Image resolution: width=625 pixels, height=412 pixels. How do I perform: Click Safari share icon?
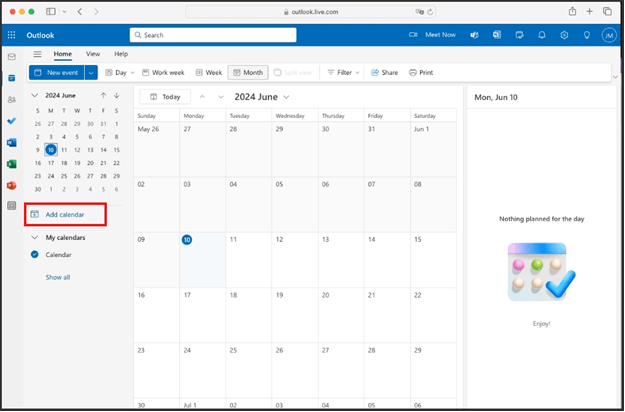pyautogui.click(x=572, y=12)
